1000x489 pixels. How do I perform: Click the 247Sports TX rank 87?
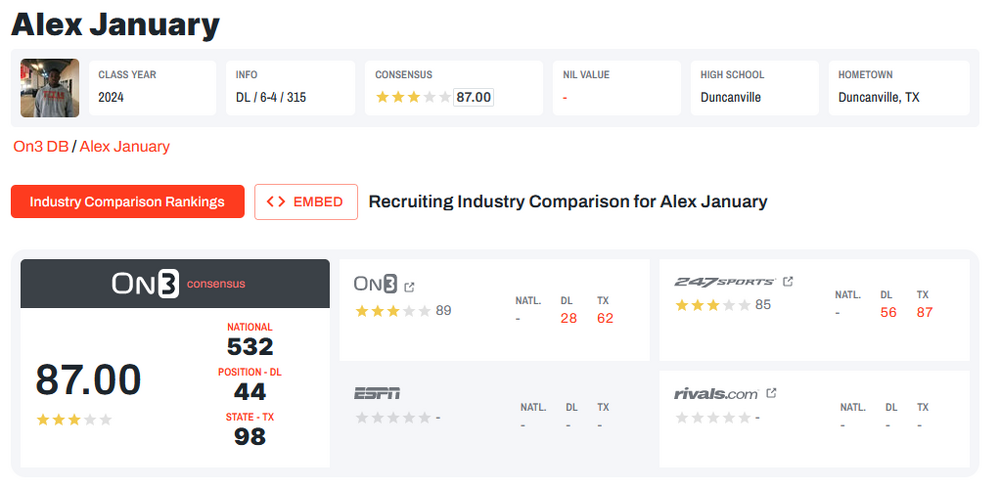924,312
